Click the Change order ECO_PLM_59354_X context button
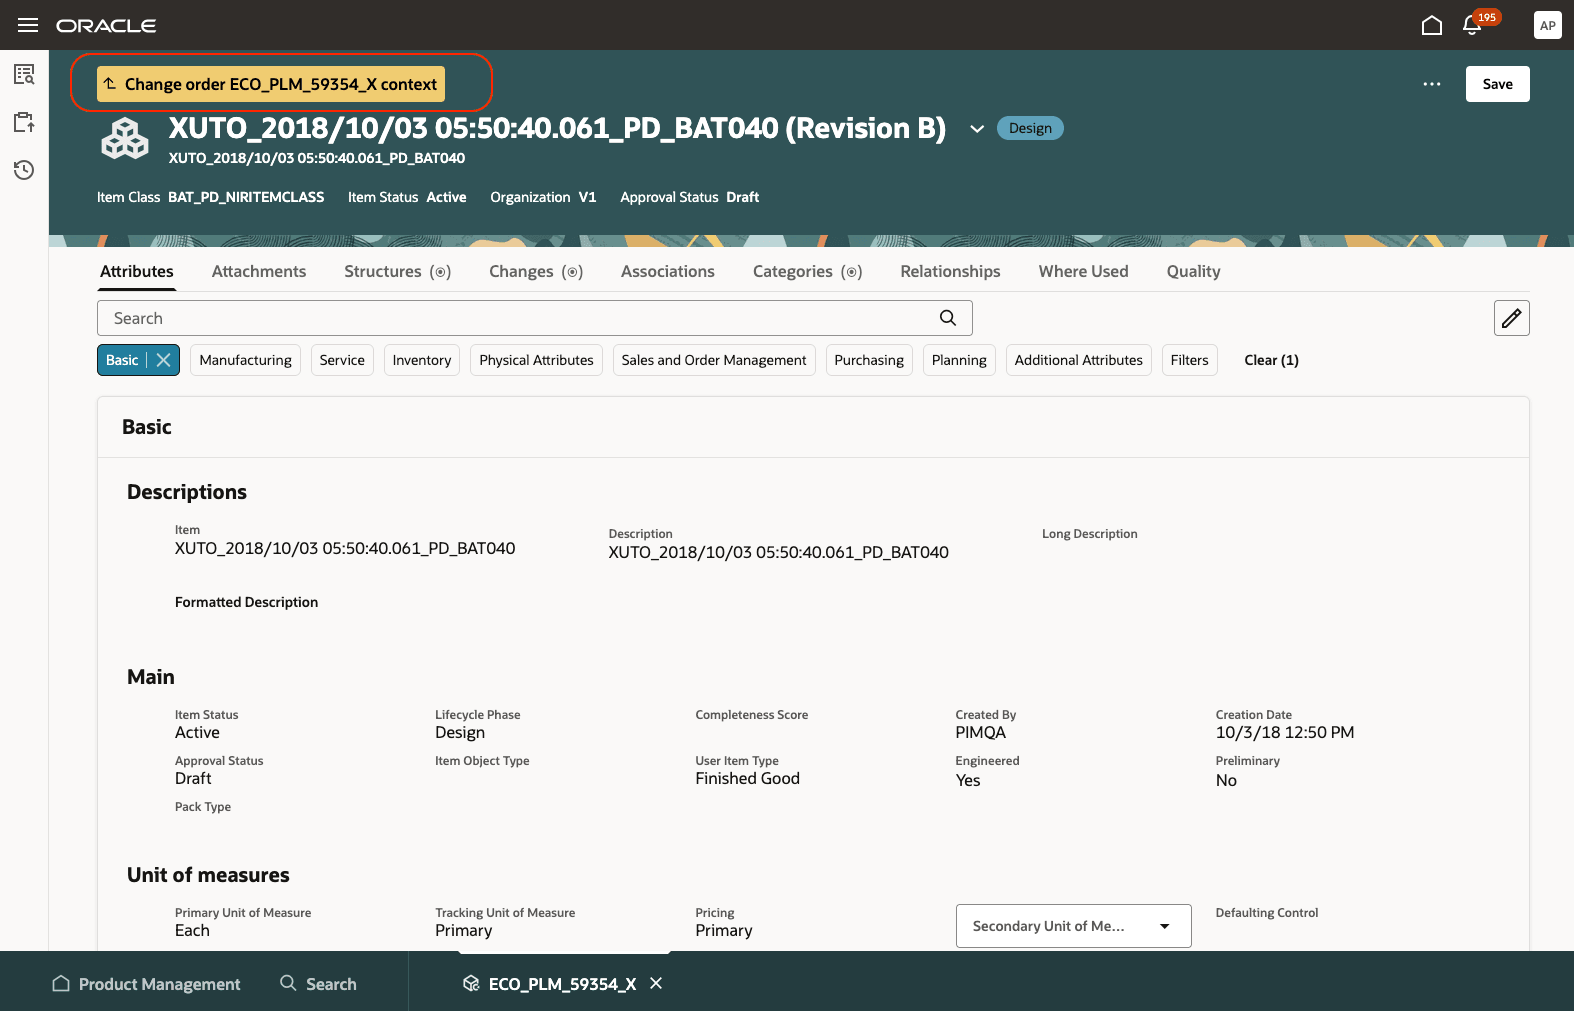 coord(271,84)
